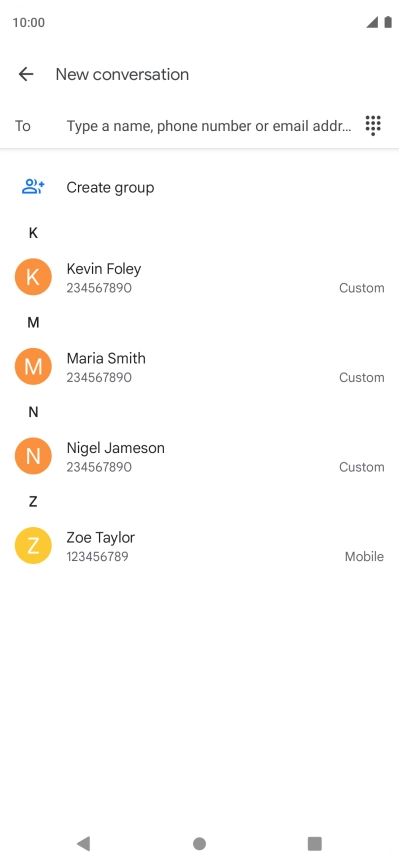Select Kevin Foley's orange K avatar
The width and height of the screenshot is (399, 866).
click(x=33, y=277)
